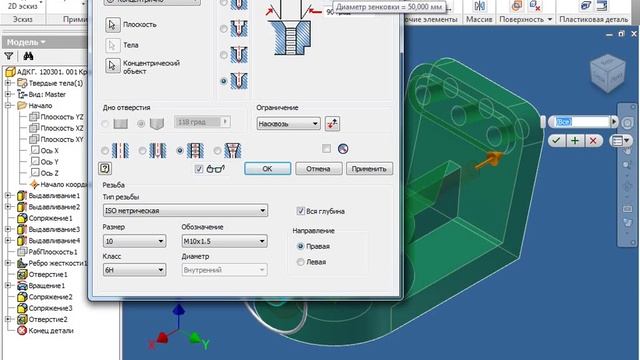
Task: Select РабПлоскость1 in the model tree
Action: [53, 252]
